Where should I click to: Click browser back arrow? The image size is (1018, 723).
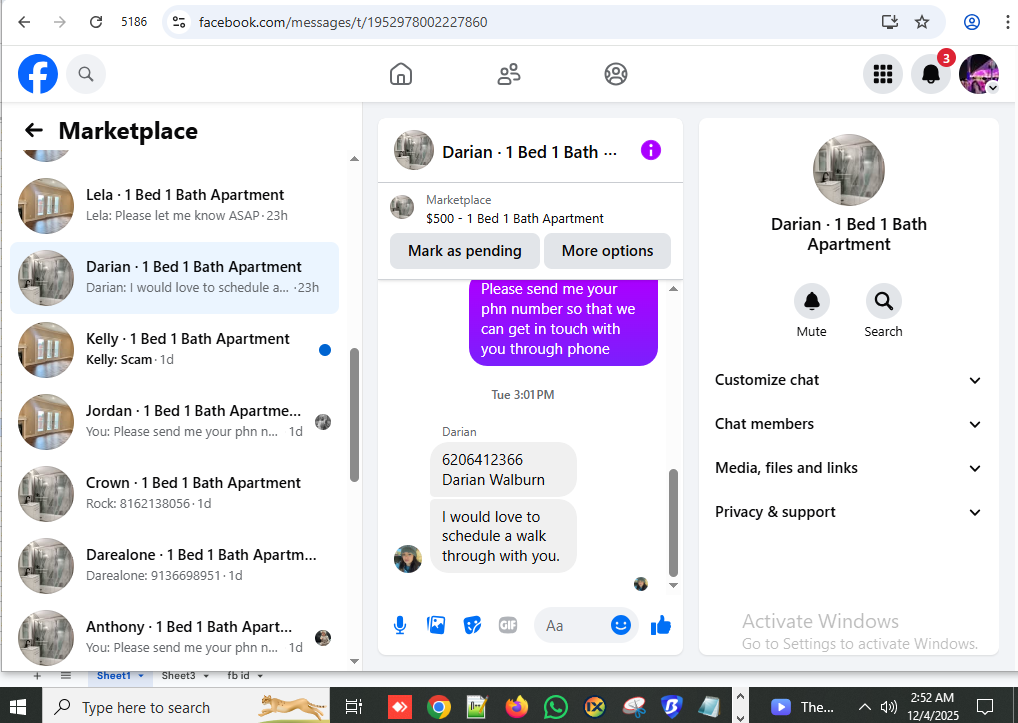click(x=24, y=22)
